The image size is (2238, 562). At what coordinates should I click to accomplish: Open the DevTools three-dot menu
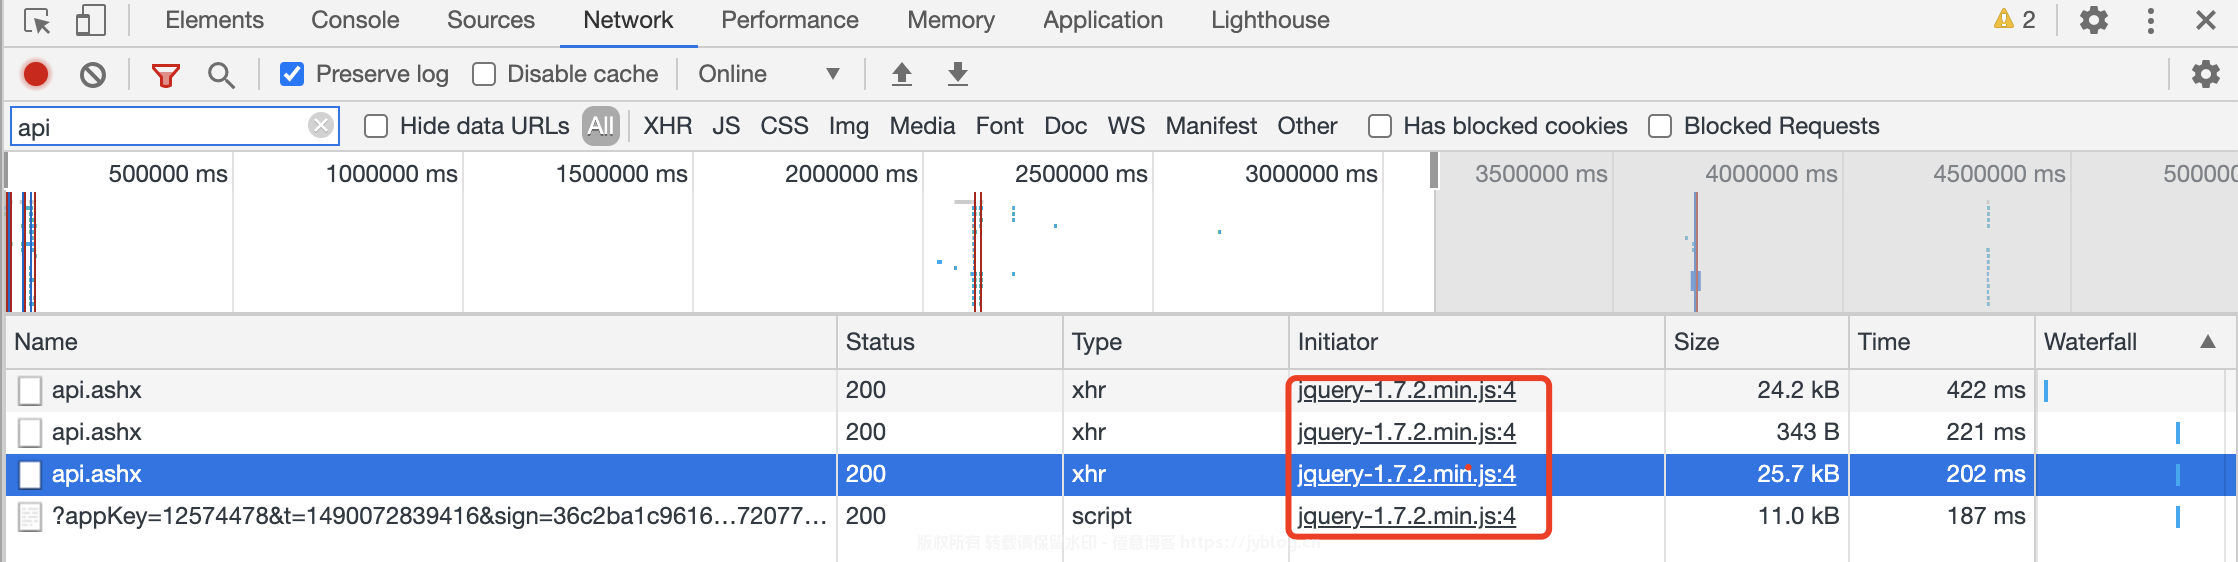click(2150, 21)
